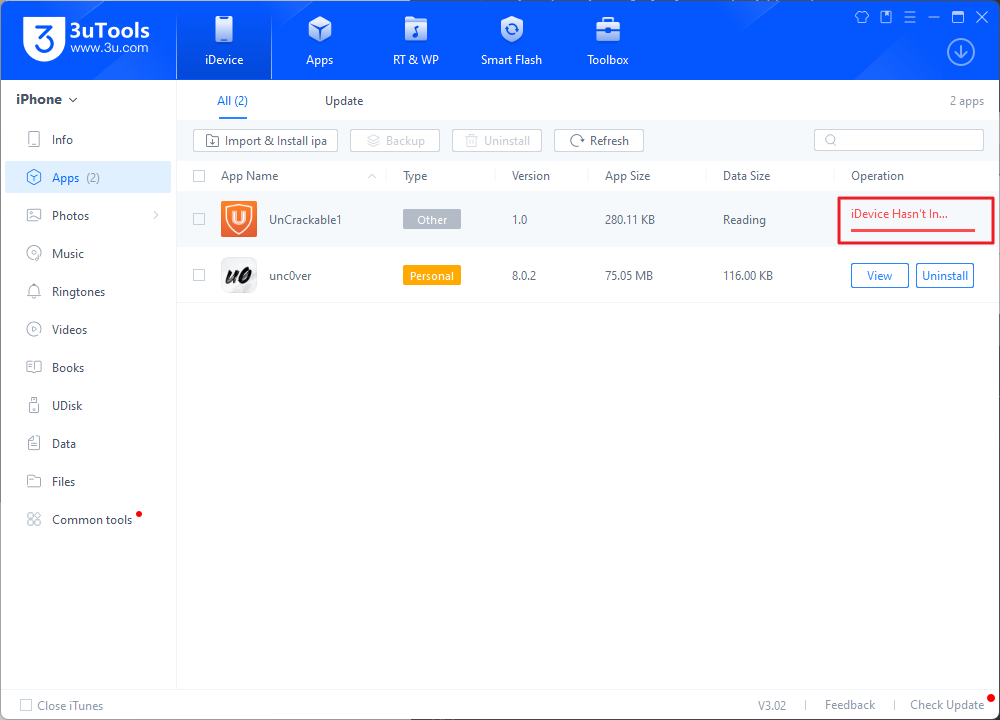Open the Apps store section
The width and height of the screenshot is (1000, 720).
tap(320, 41)
